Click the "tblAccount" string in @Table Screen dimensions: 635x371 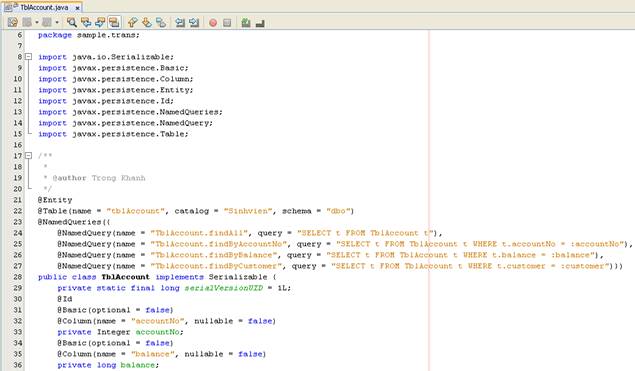[136, 211]
